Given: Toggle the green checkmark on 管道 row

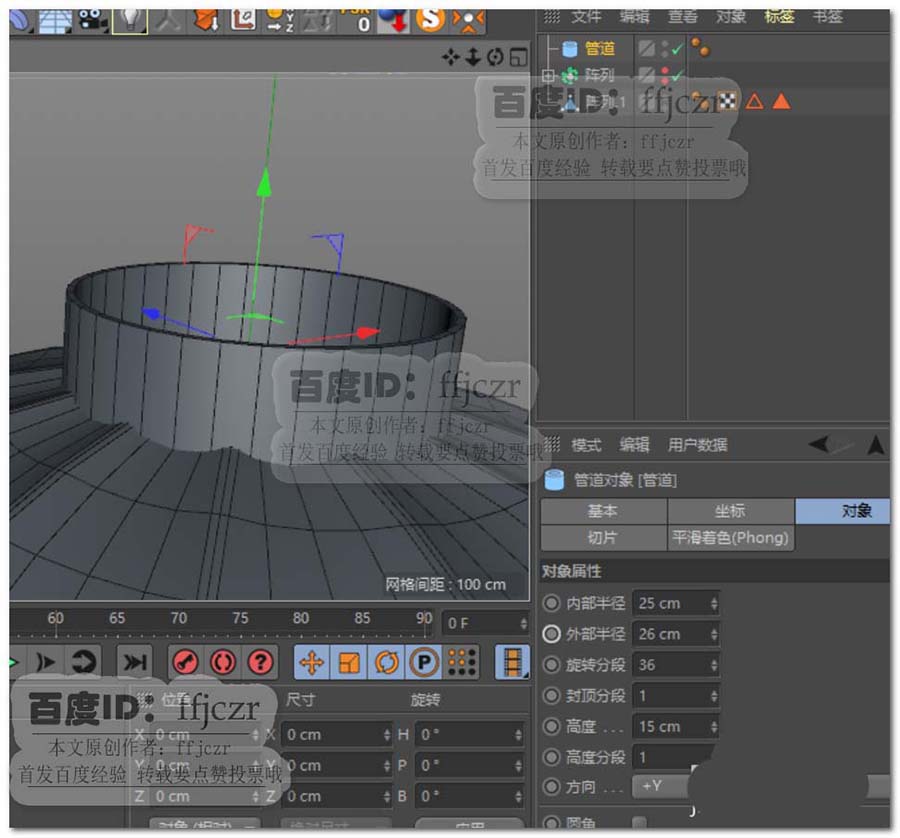Looking at the screenshot, I should [677, 49].
